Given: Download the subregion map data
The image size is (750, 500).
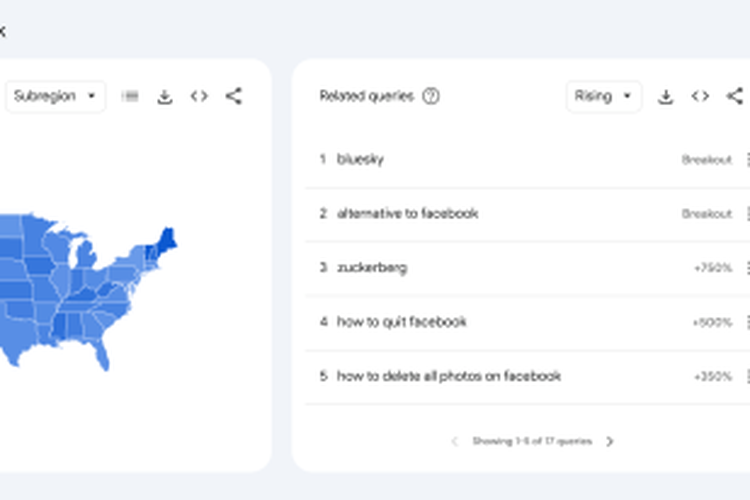Looking at the screenshot, I should click(165, 97).
